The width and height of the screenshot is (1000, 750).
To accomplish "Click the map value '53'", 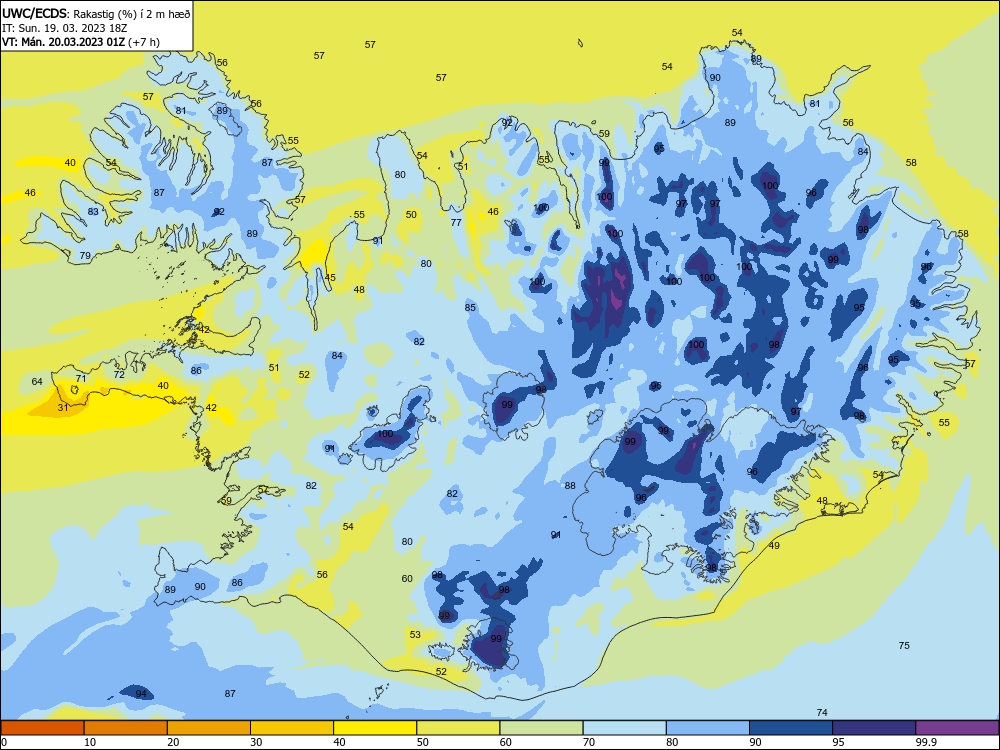I will click(x=415, y=635).
